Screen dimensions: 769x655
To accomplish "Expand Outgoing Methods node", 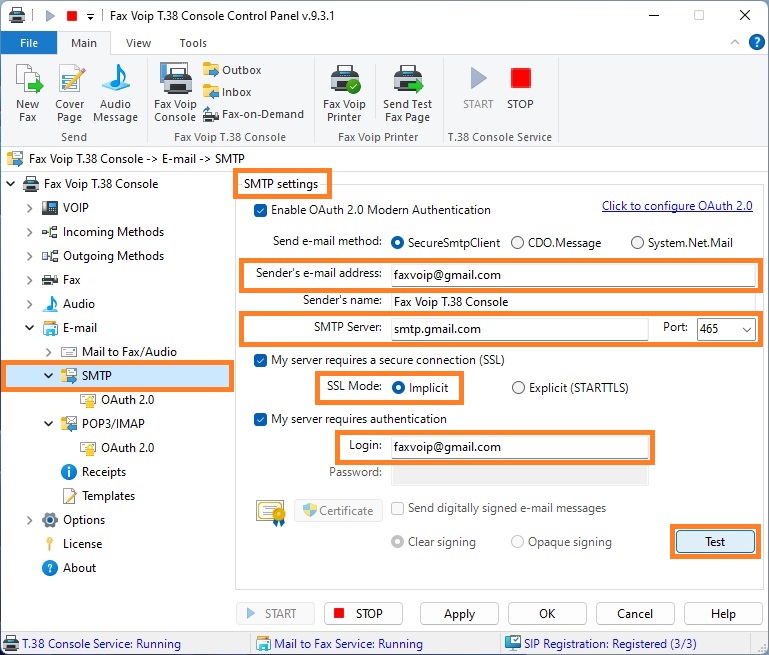I will coord(29,256).
